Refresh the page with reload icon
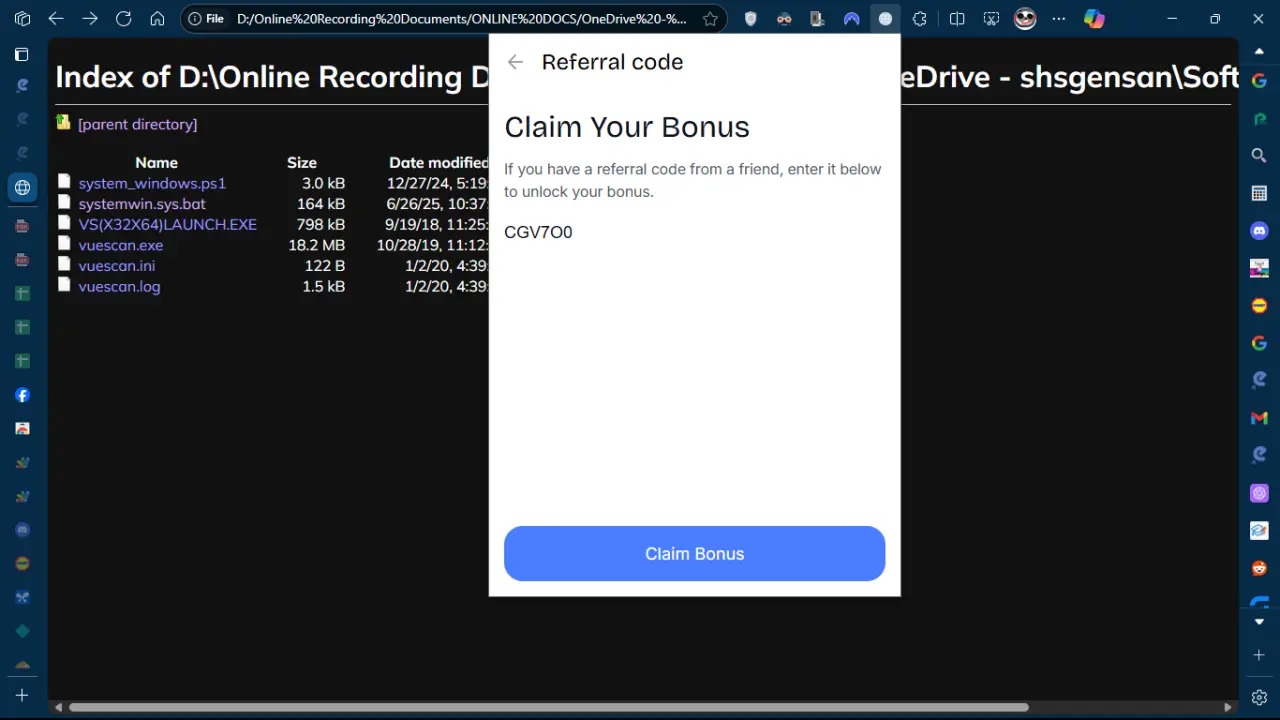The width and height of the screenshot is (1280, 720). pos(124,19)
